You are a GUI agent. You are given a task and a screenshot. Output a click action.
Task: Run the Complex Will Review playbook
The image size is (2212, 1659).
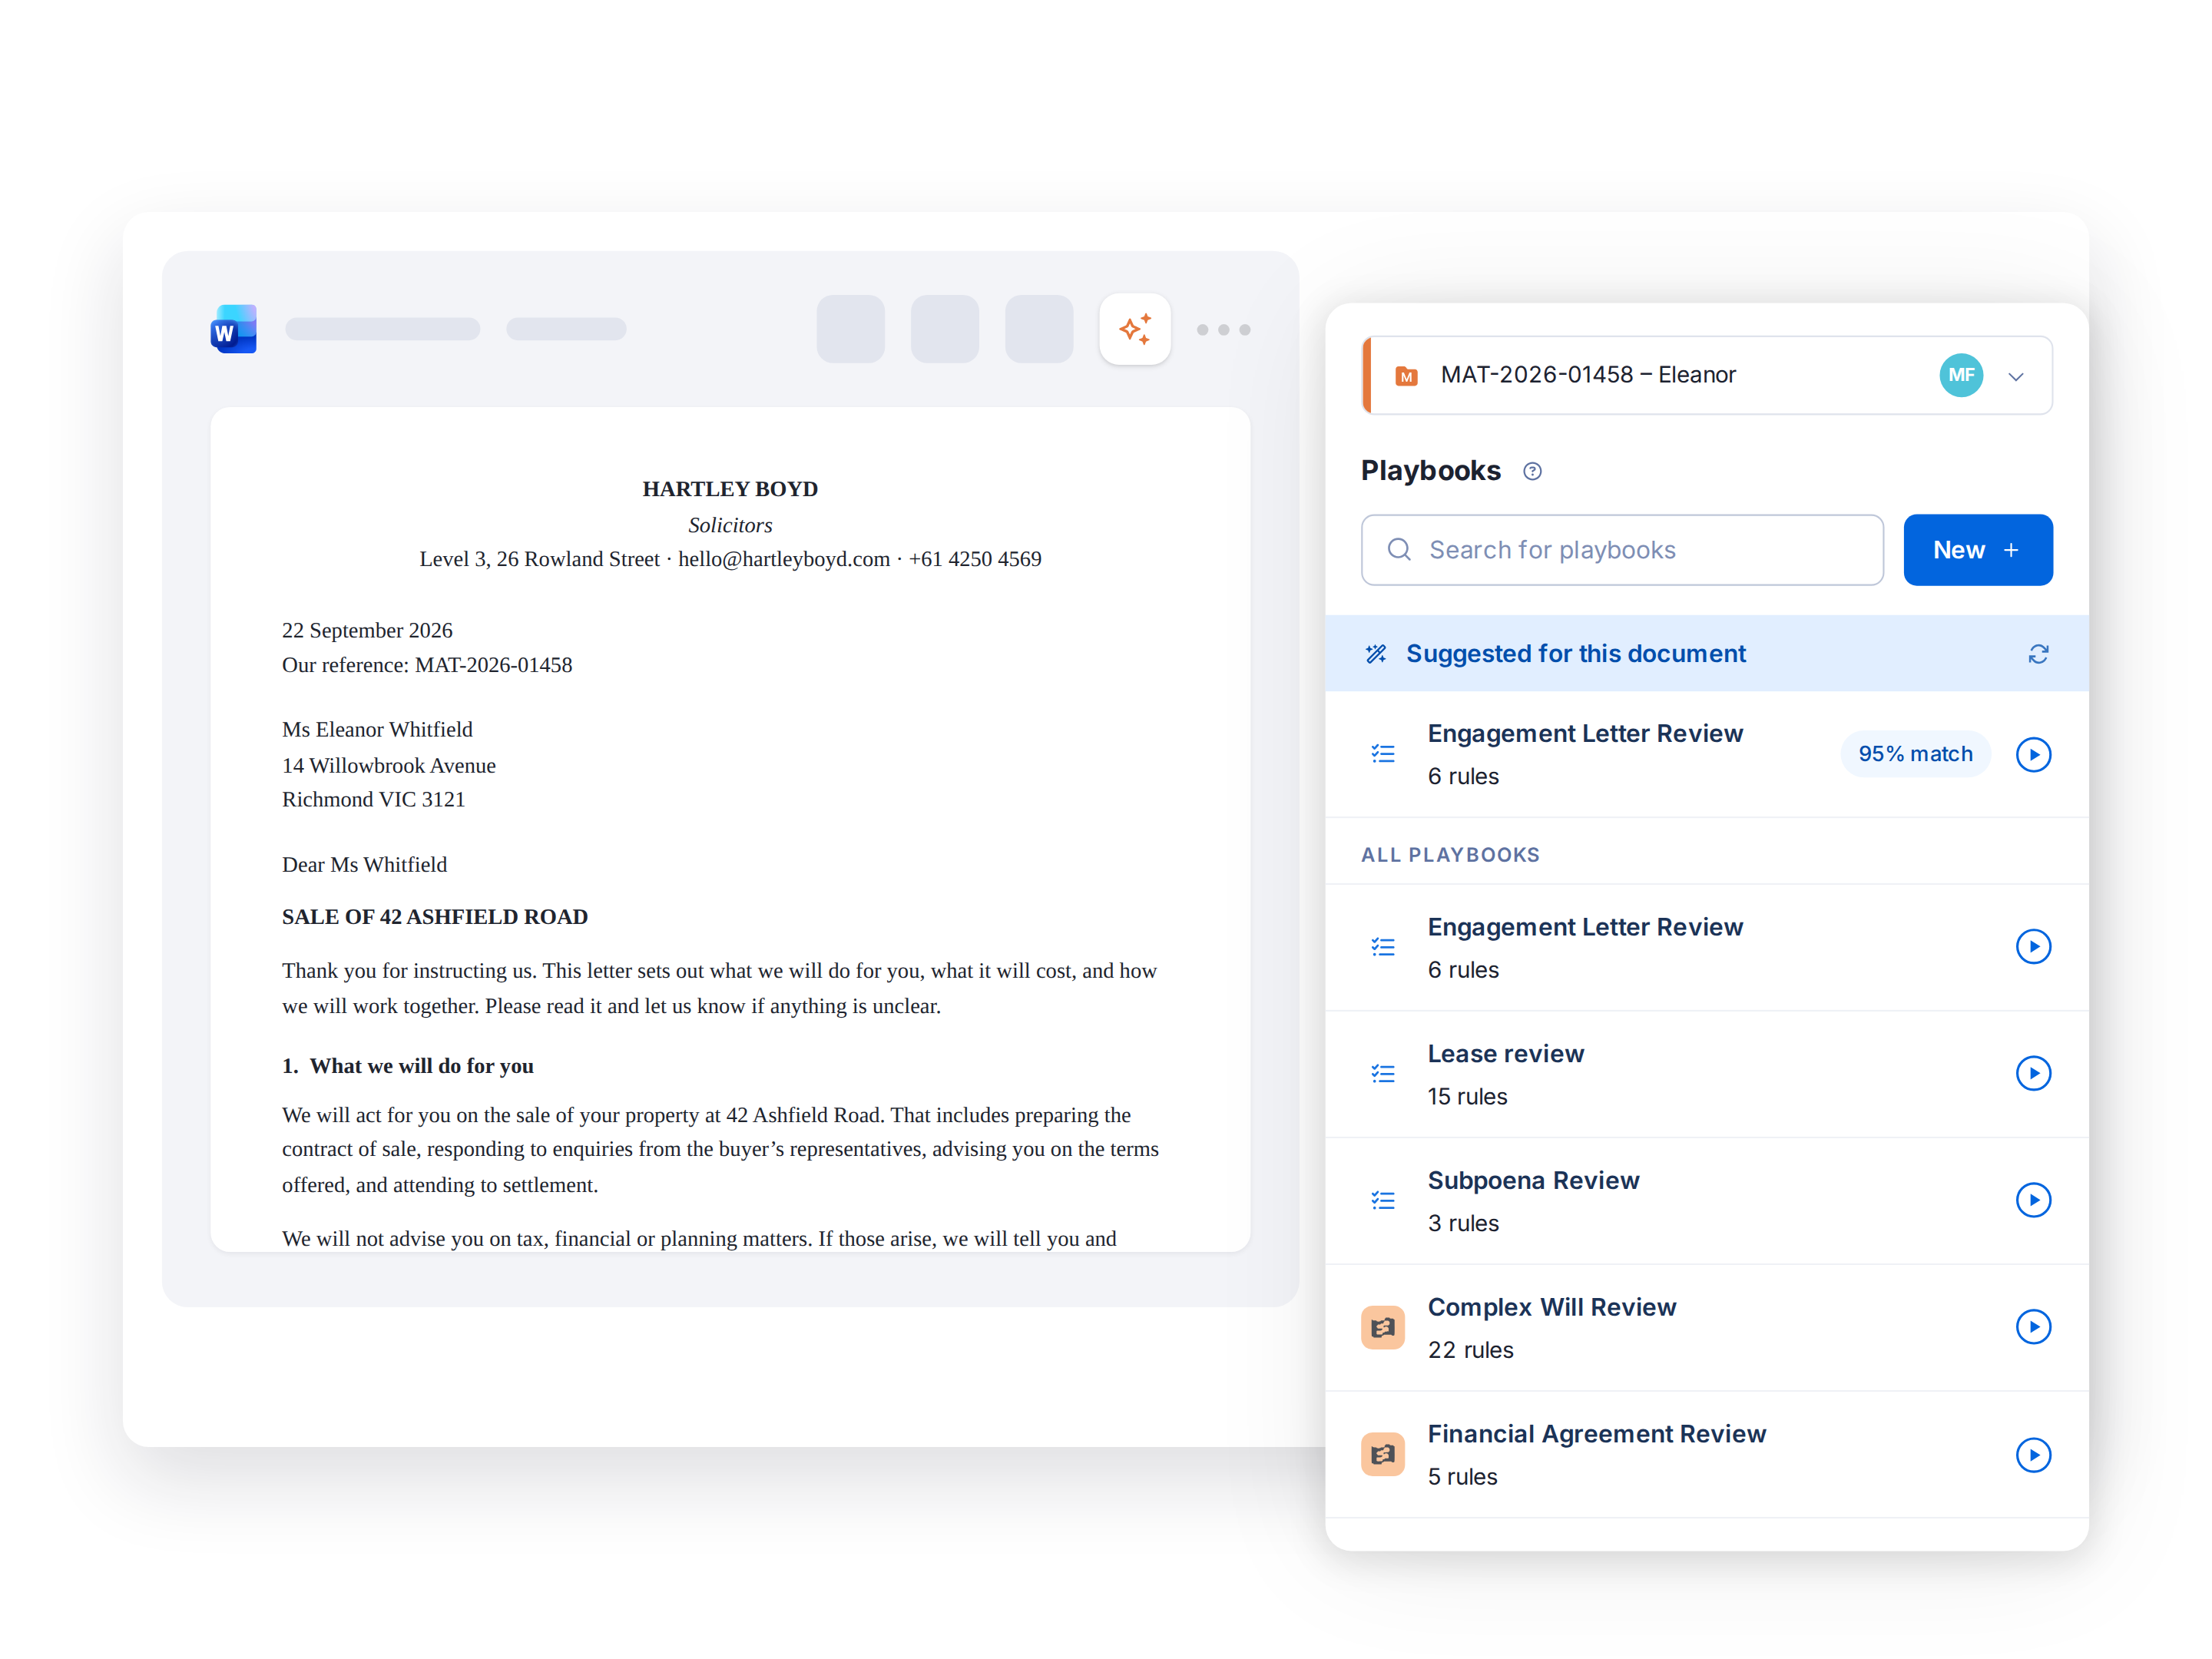pos(2033,1327)
